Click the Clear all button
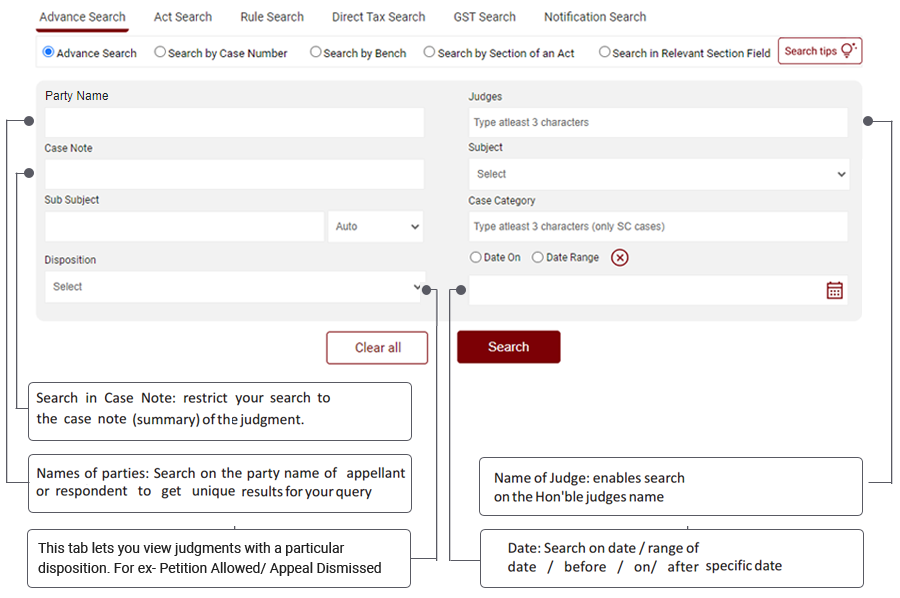900x598 pixels. click(x=377, y=348)
